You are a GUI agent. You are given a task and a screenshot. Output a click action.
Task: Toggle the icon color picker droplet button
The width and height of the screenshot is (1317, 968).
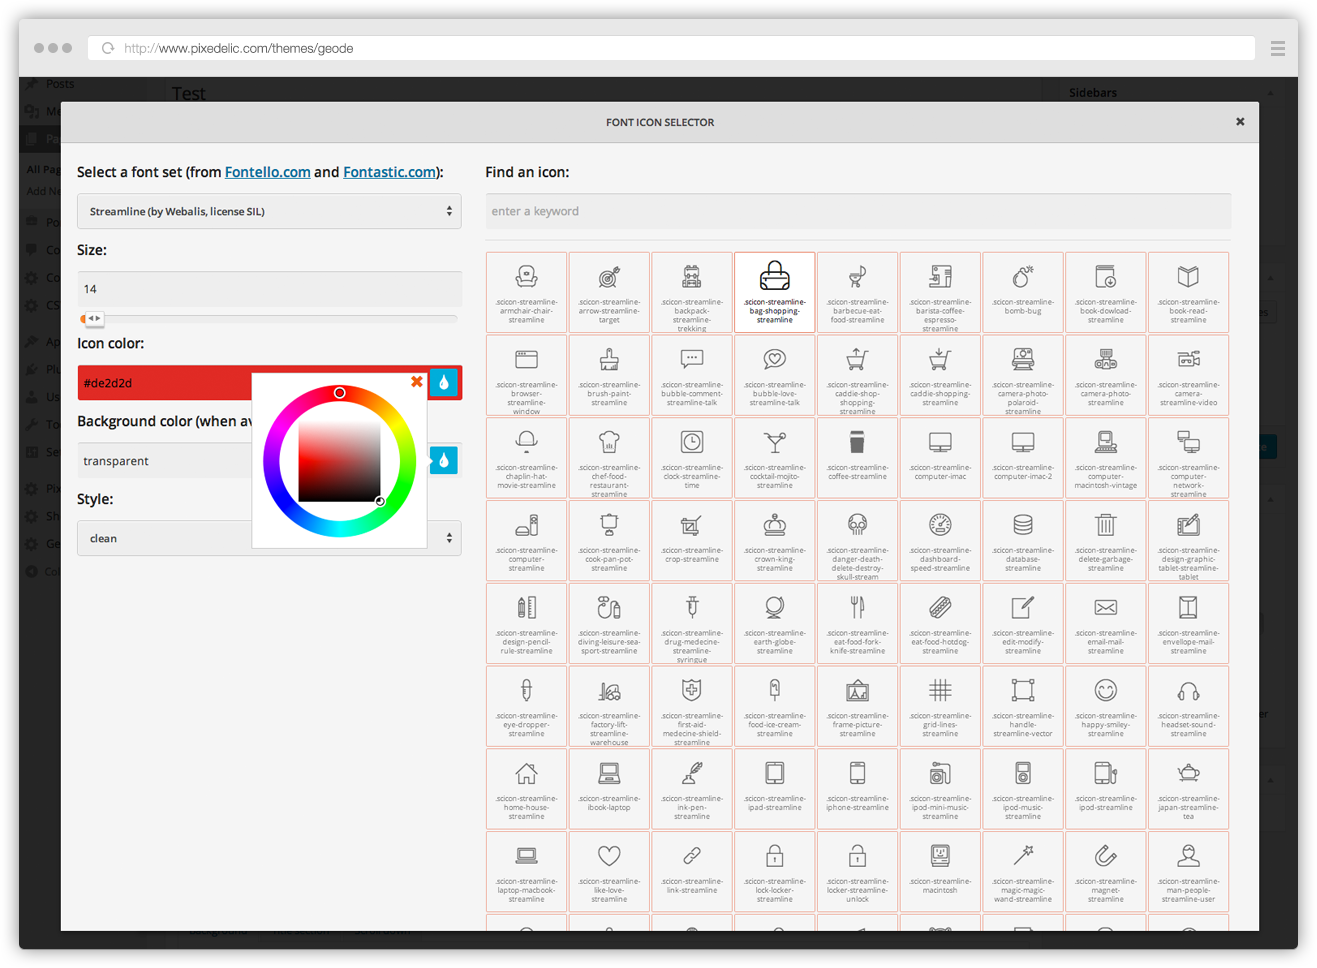[x=444, y=382]
